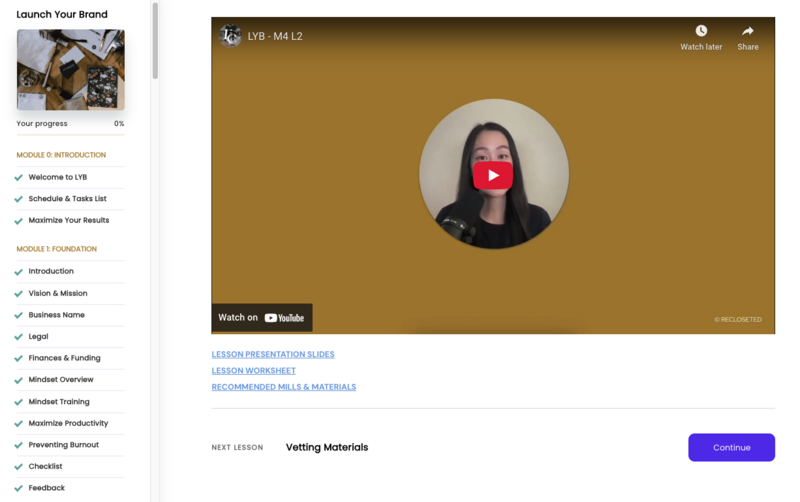The height and width of the screenshot is (502, 800).
Task: Open the Checklist lesson
Action: pyautogui.click(x=45, y=466)
